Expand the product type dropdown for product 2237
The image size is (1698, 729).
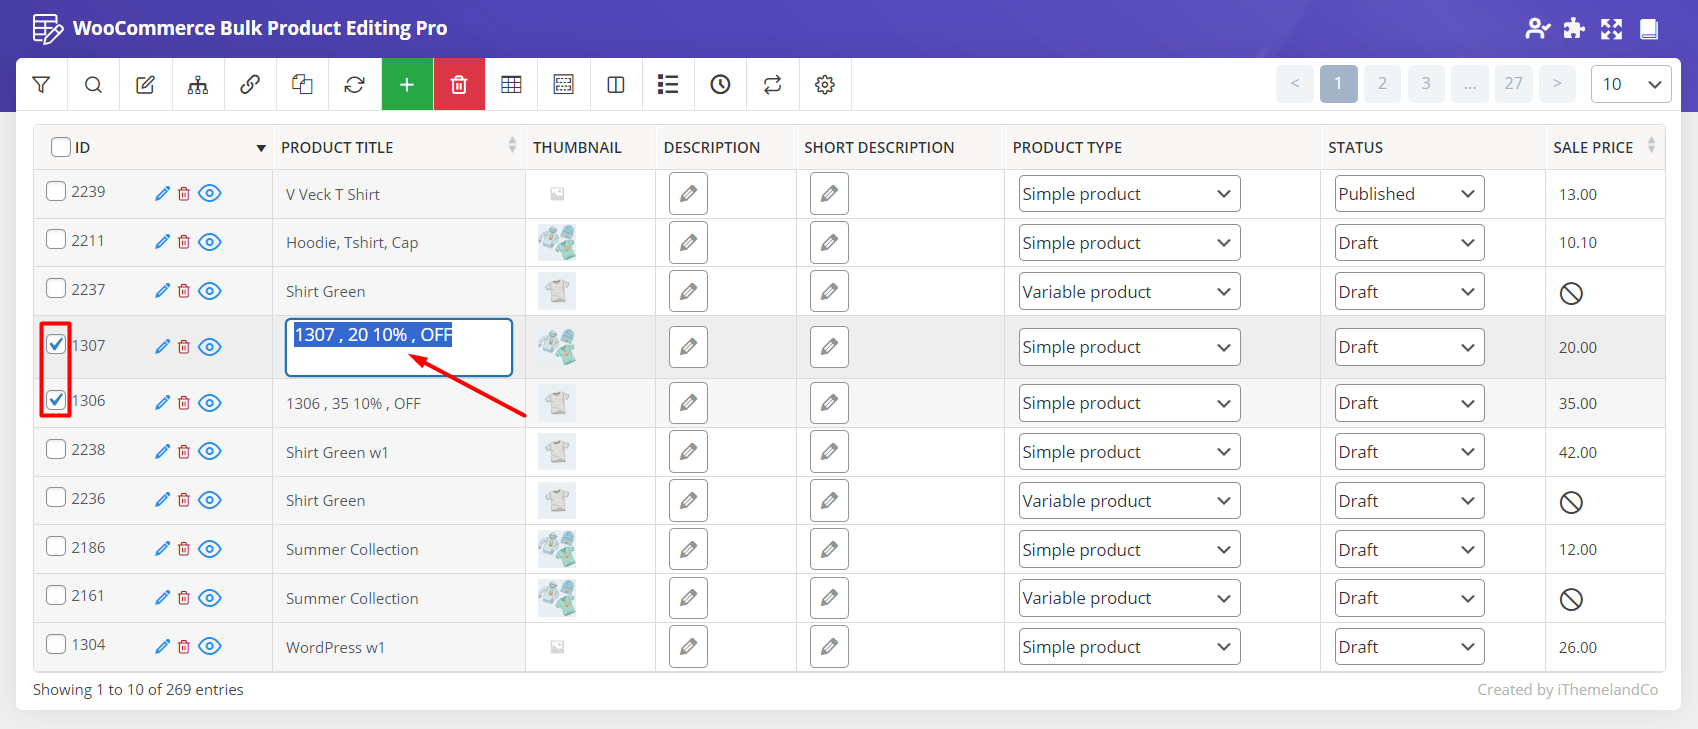pyautogui.click(x=1128, y=292)
